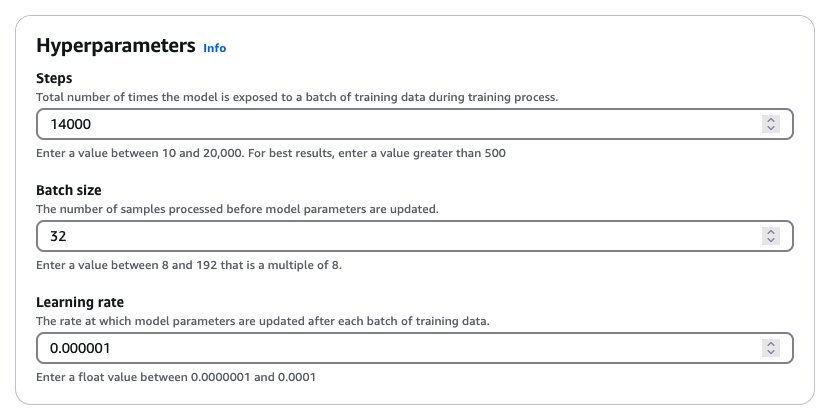Click the Steps field label
Image resolution: width=831 pixels, height=412 pixels.
pyautogui.click(x=54, y=78)
